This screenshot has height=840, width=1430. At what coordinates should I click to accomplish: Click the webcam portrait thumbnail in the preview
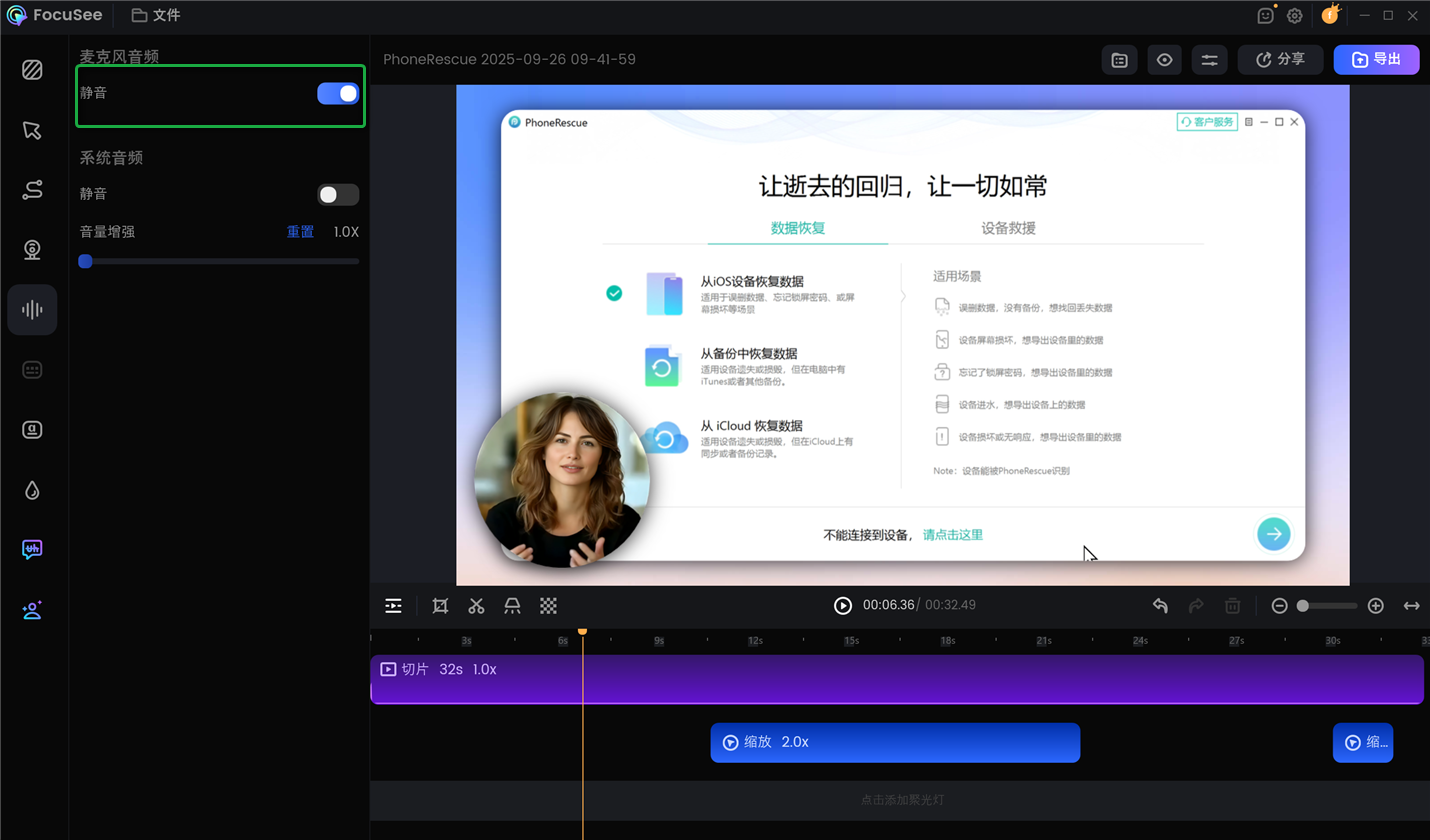pos(562,481)
